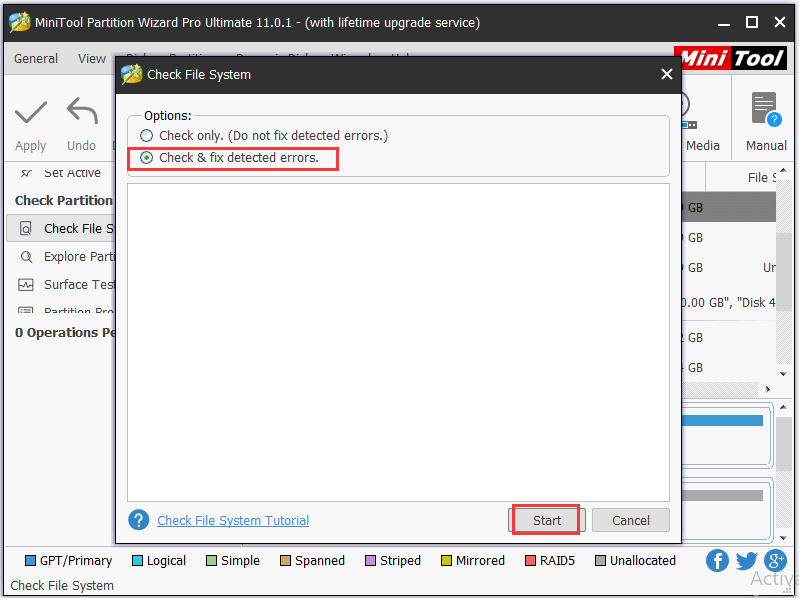Screen dimensions: 799x598
Task: Click the blue help question icon
Action: [139, 520]
